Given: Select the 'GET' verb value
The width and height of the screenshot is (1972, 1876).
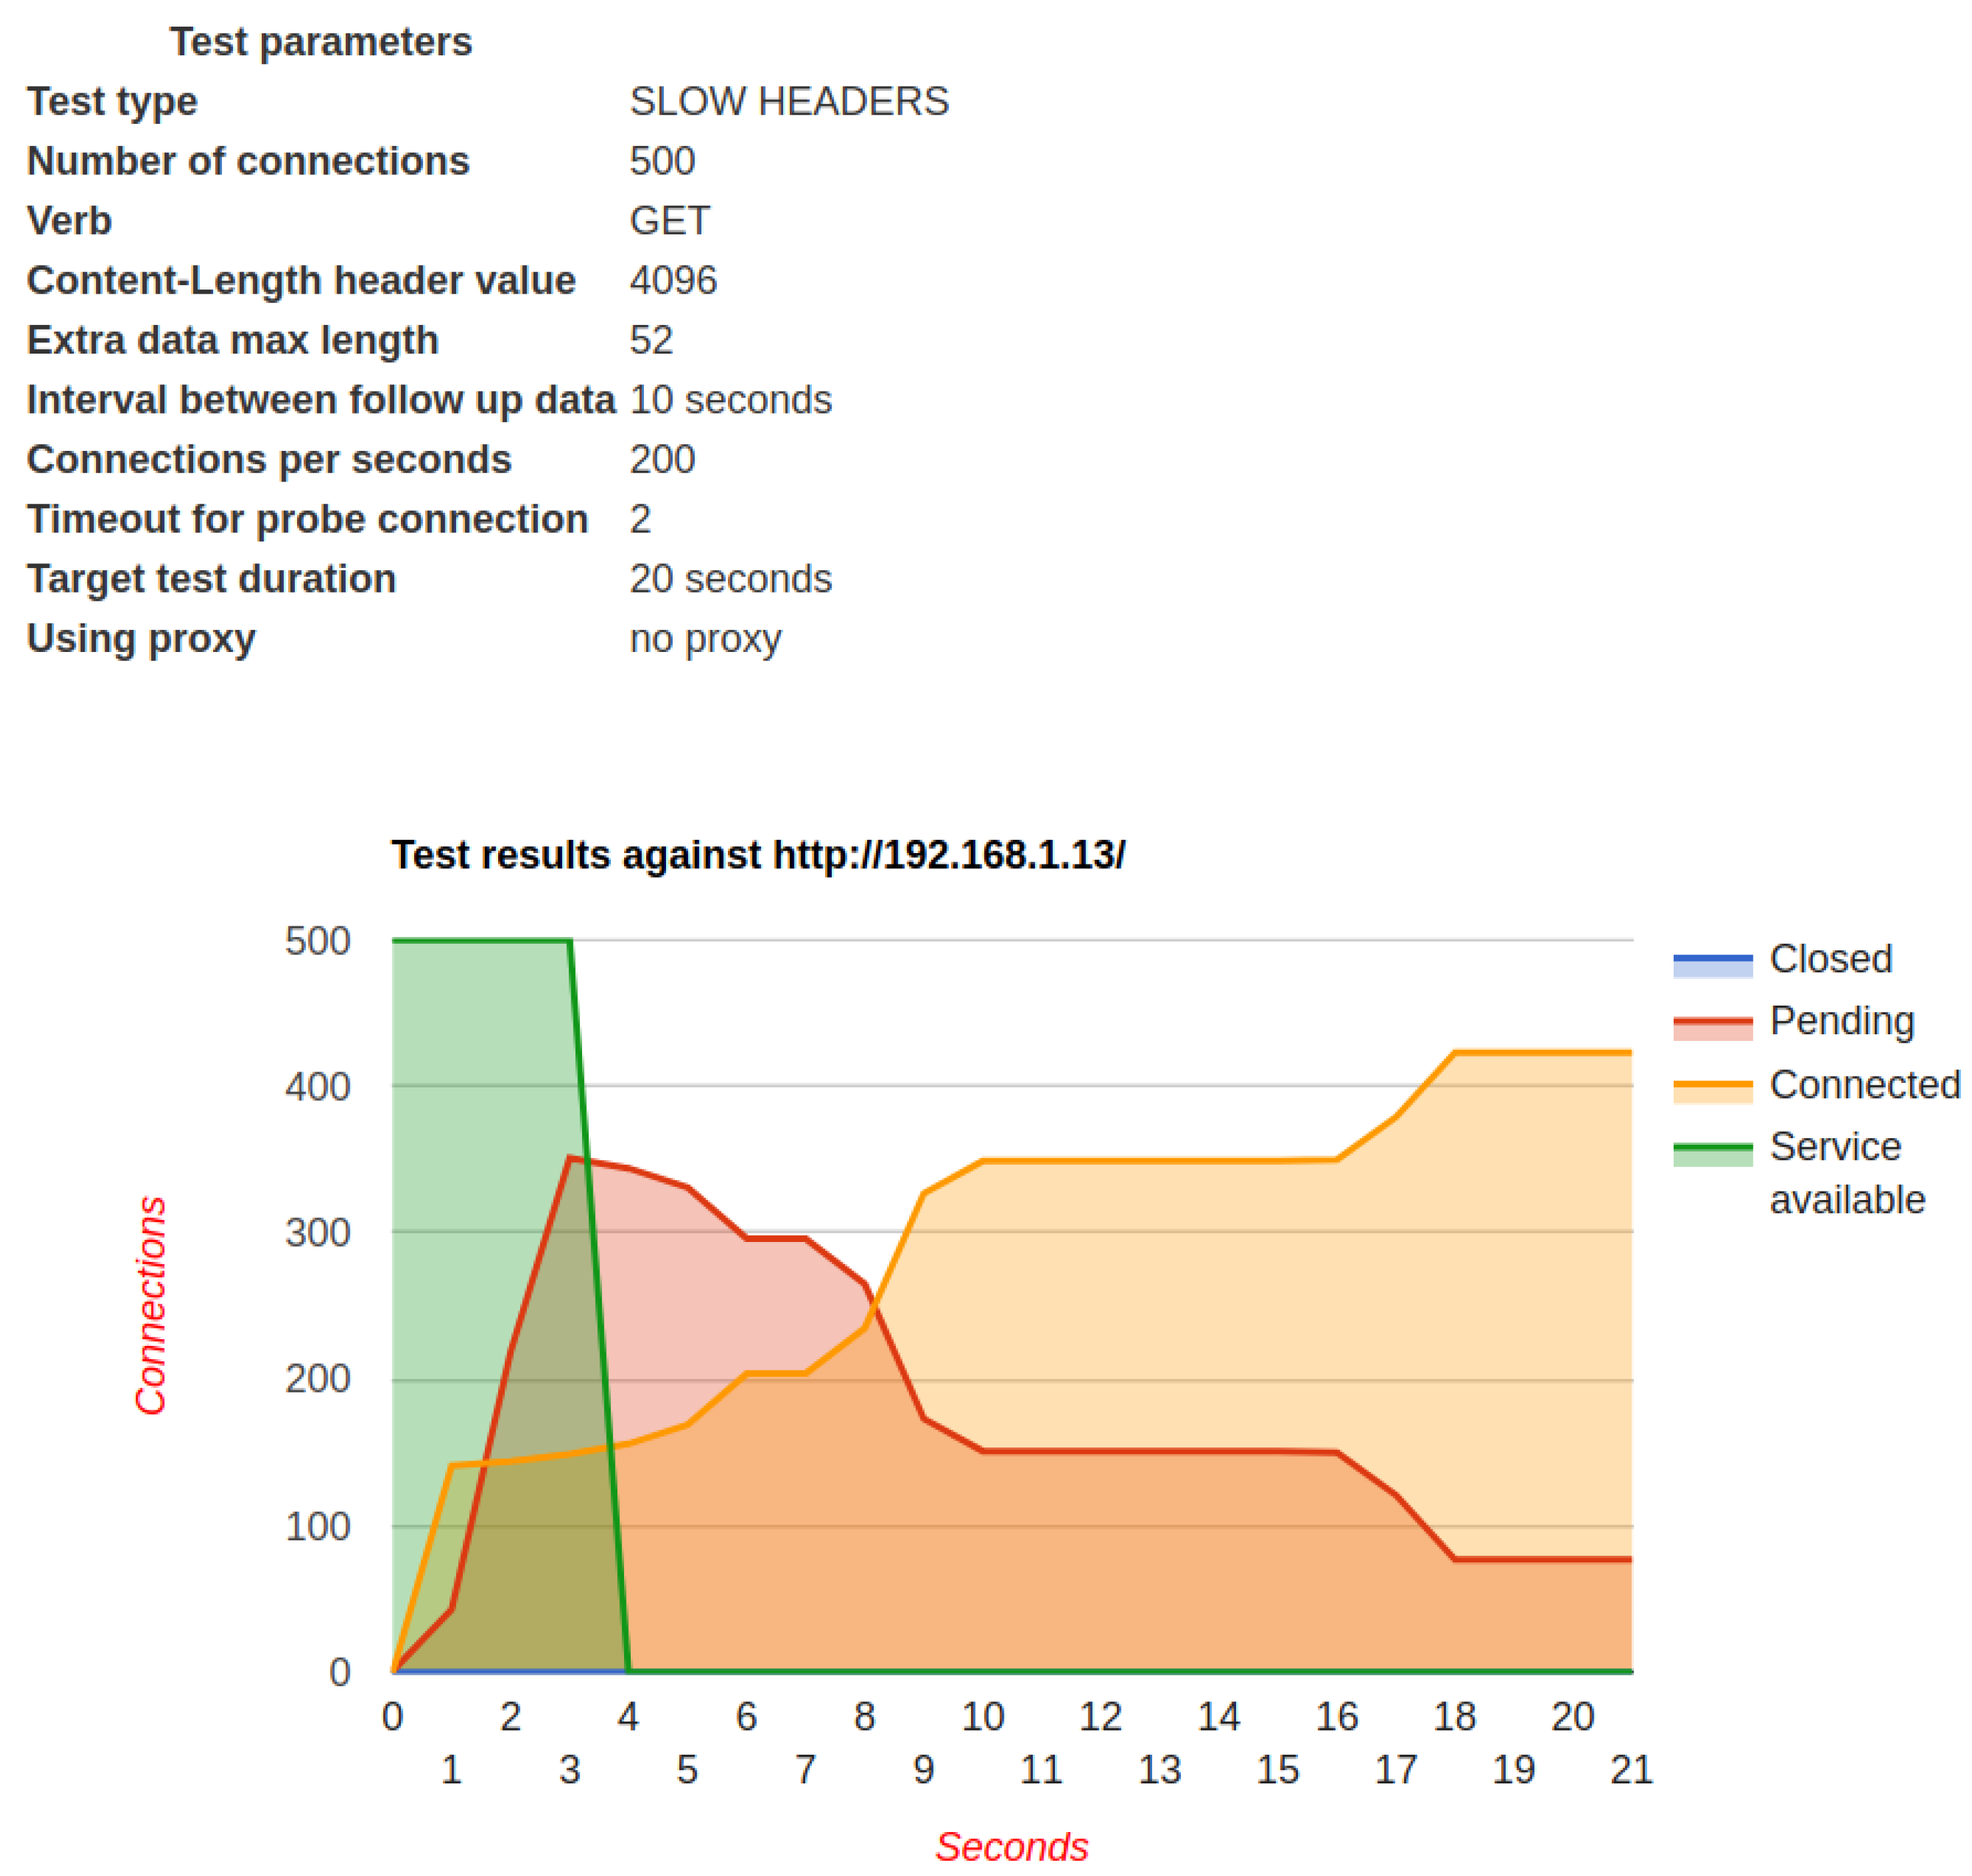Looking at the screenshot, I should click(669, 221).
